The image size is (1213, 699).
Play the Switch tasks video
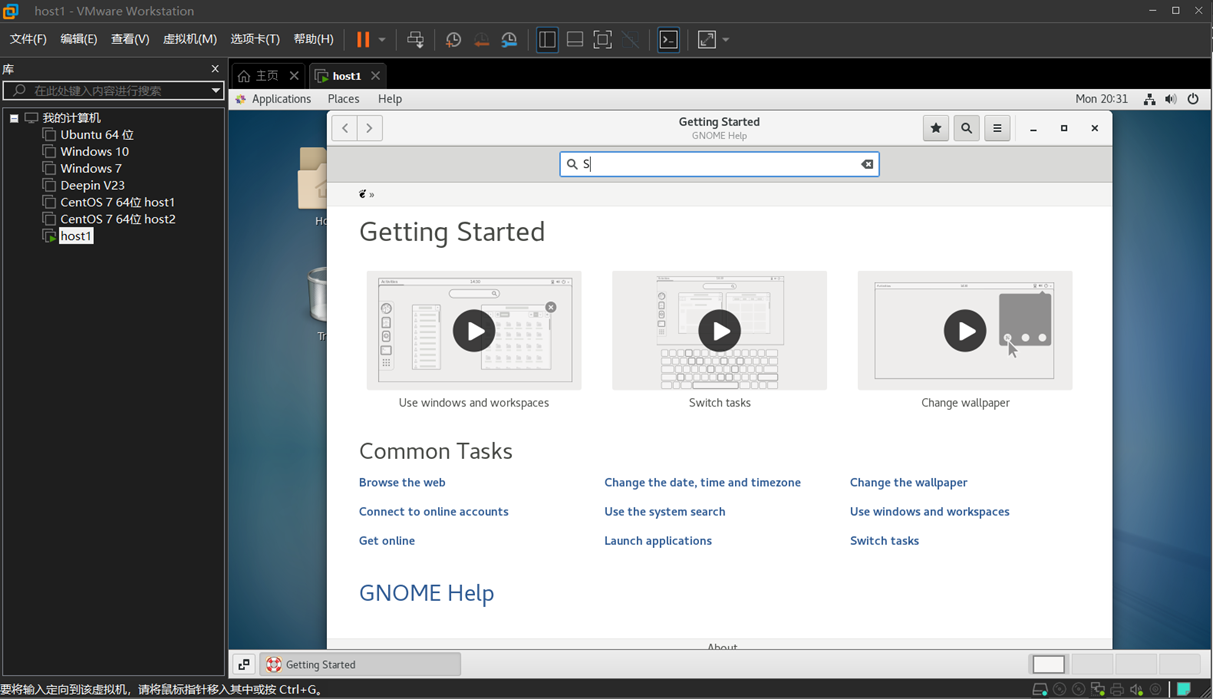click(x=719, y=330)
